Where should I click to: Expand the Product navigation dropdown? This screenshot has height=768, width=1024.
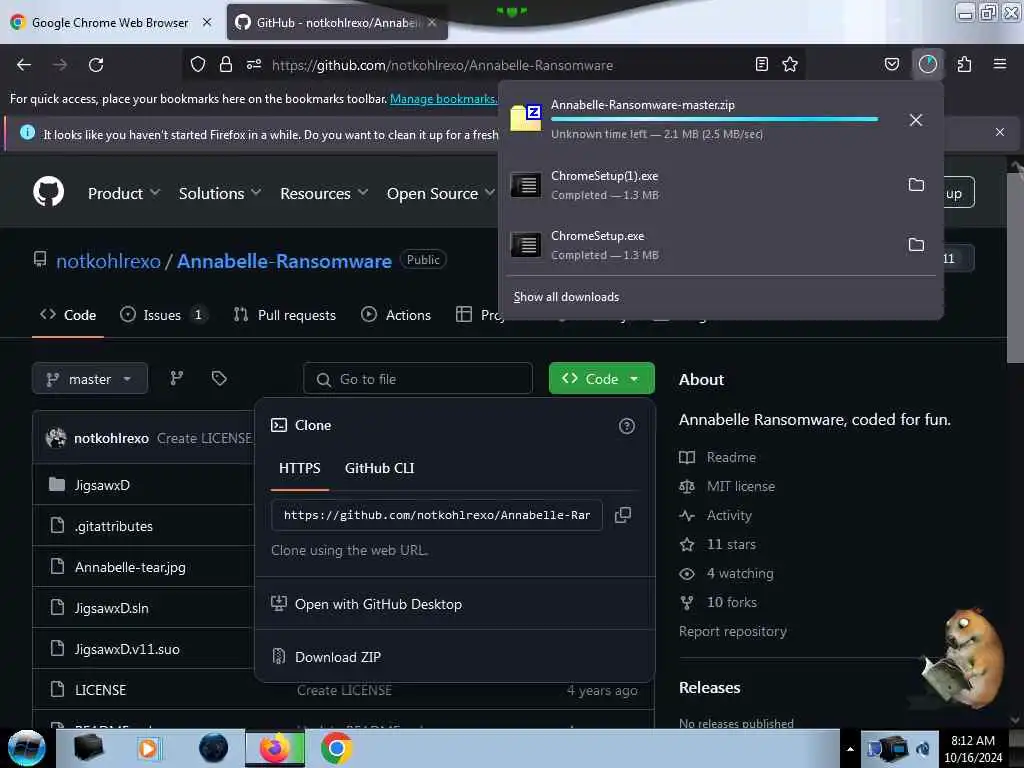click(124, 193)
